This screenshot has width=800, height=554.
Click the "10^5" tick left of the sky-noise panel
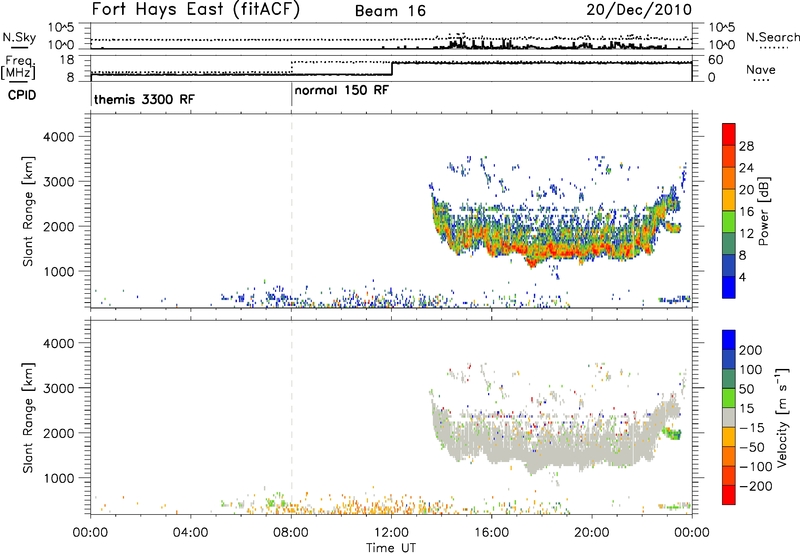(x=61, y=27)
